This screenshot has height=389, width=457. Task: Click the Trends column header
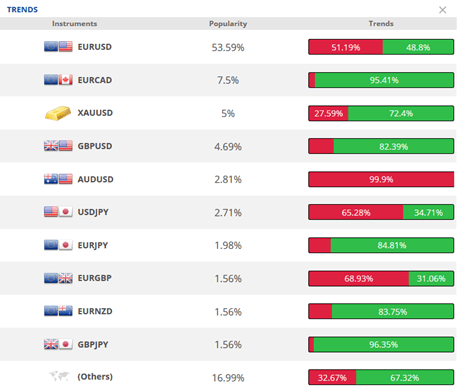(x=381, y=24)
